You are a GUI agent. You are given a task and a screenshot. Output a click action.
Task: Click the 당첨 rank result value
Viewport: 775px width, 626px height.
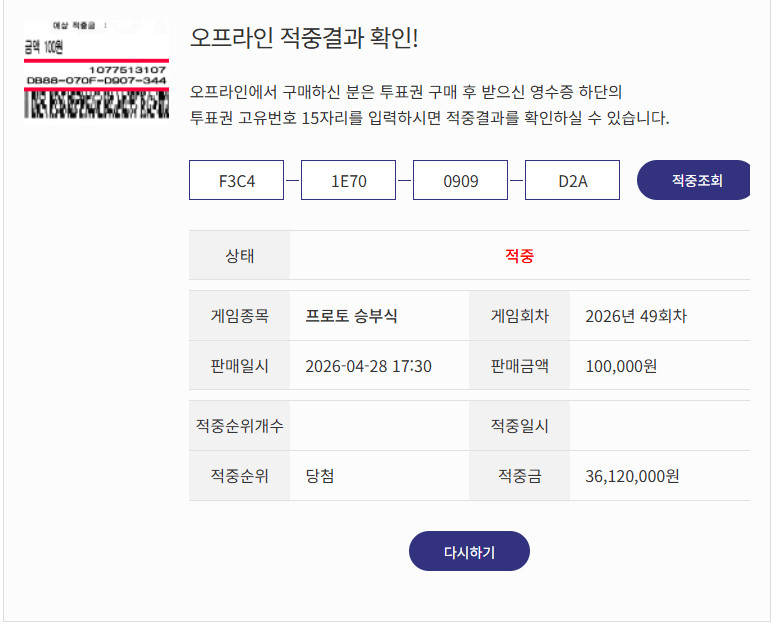coord(320,476)
